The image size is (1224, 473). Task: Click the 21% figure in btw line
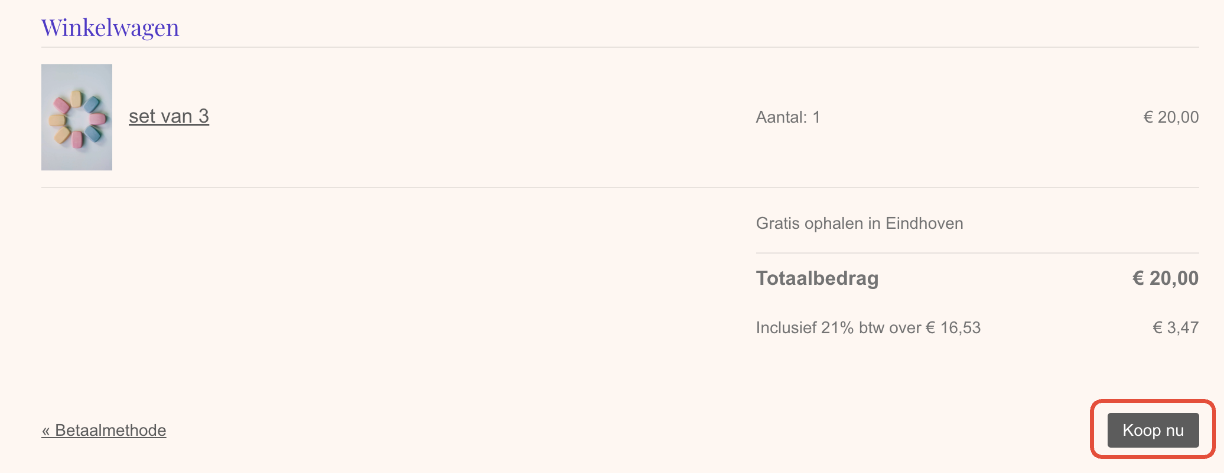839,327
